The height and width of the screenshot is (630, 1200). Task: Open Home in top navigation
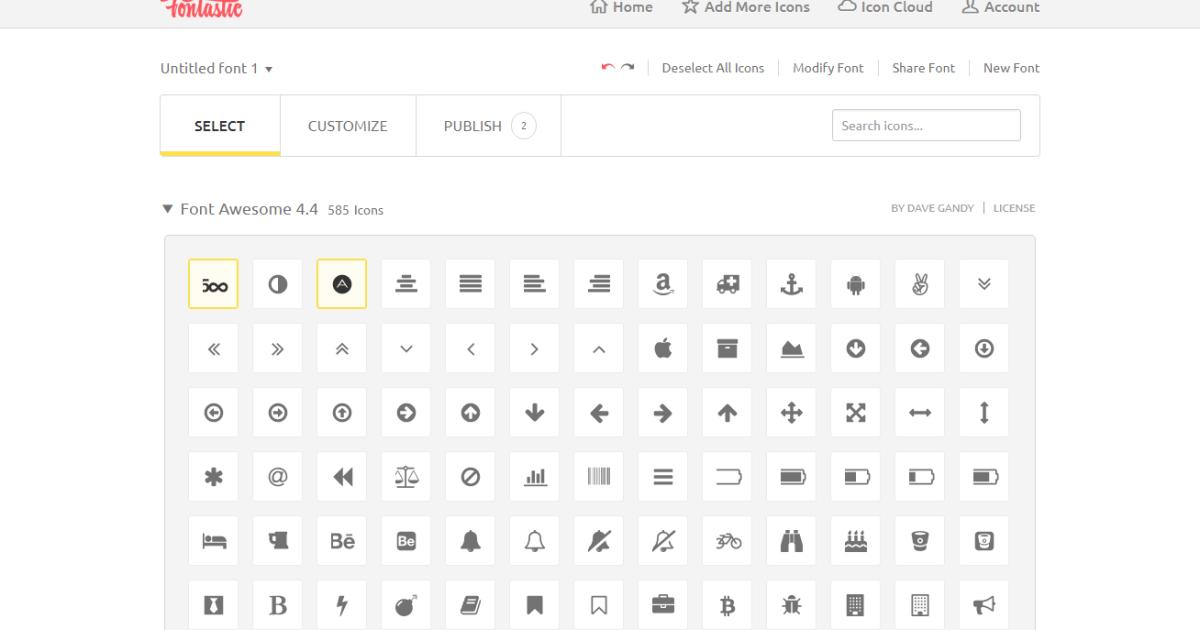[x=621, y=7]
